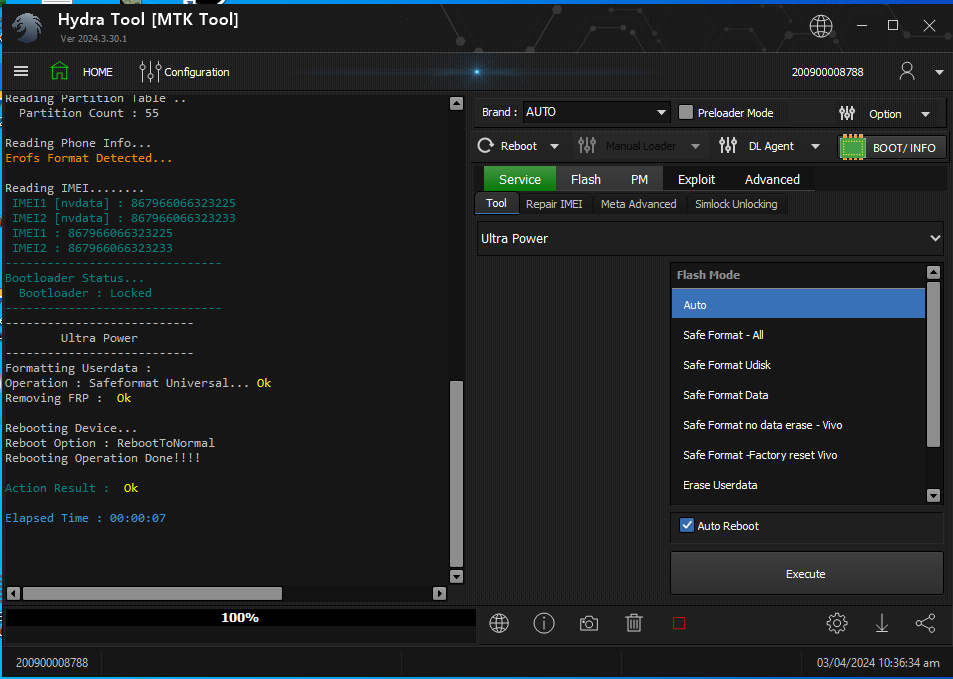This screenshot has width=953, height=679.
Task: Click log panel scroll up arrow
Action: point(456,103)
